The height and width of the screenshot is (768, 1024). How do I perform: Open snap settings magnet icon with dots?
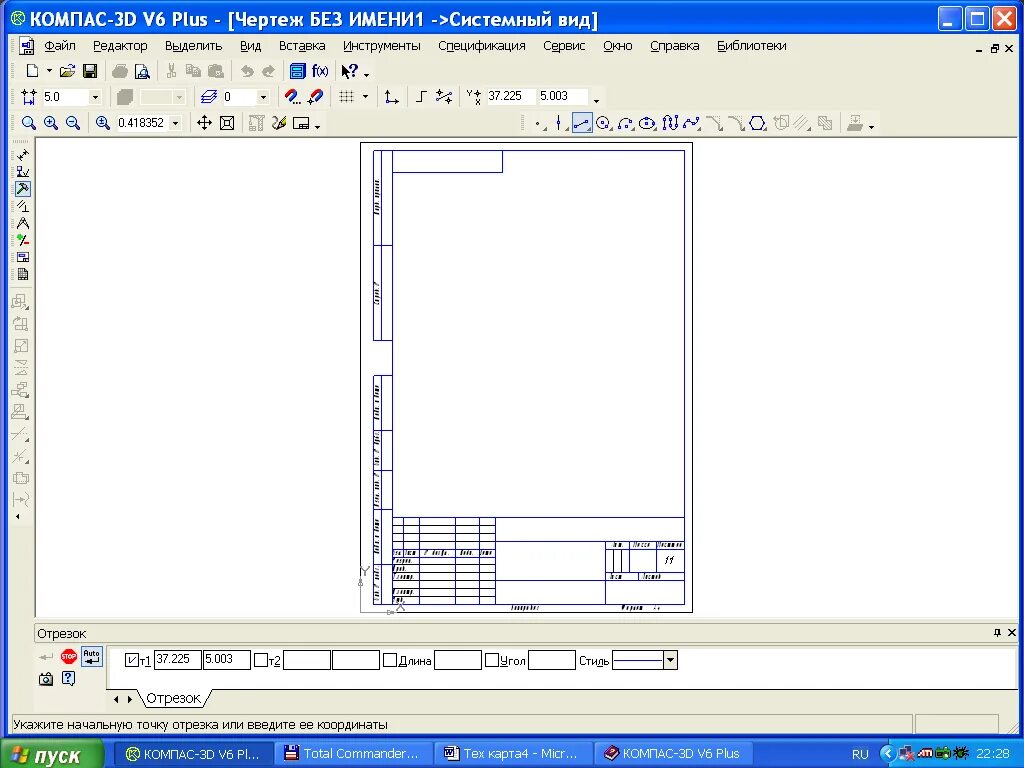pos(293,97)
